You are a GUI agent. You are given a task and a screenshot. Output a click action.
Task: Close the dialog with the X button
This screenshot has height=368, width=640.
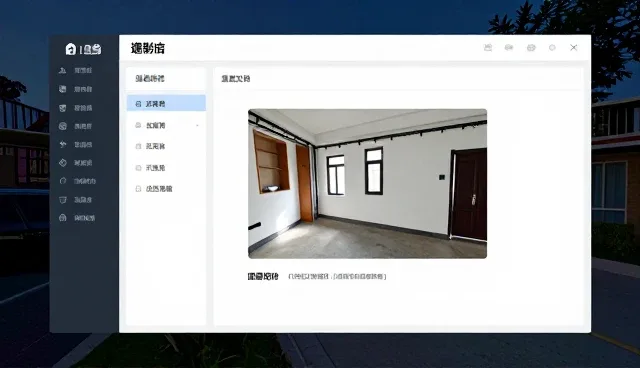click(573, 48)
